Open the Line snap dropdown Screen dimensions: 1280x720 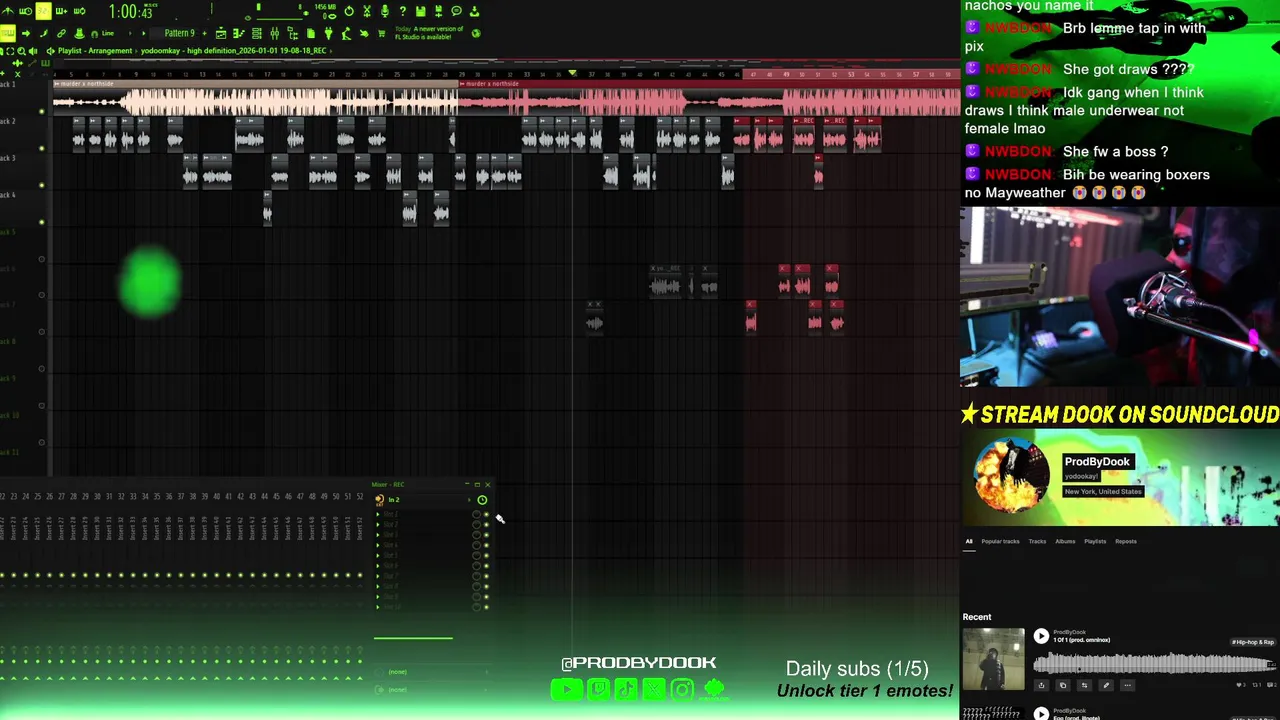107,33
